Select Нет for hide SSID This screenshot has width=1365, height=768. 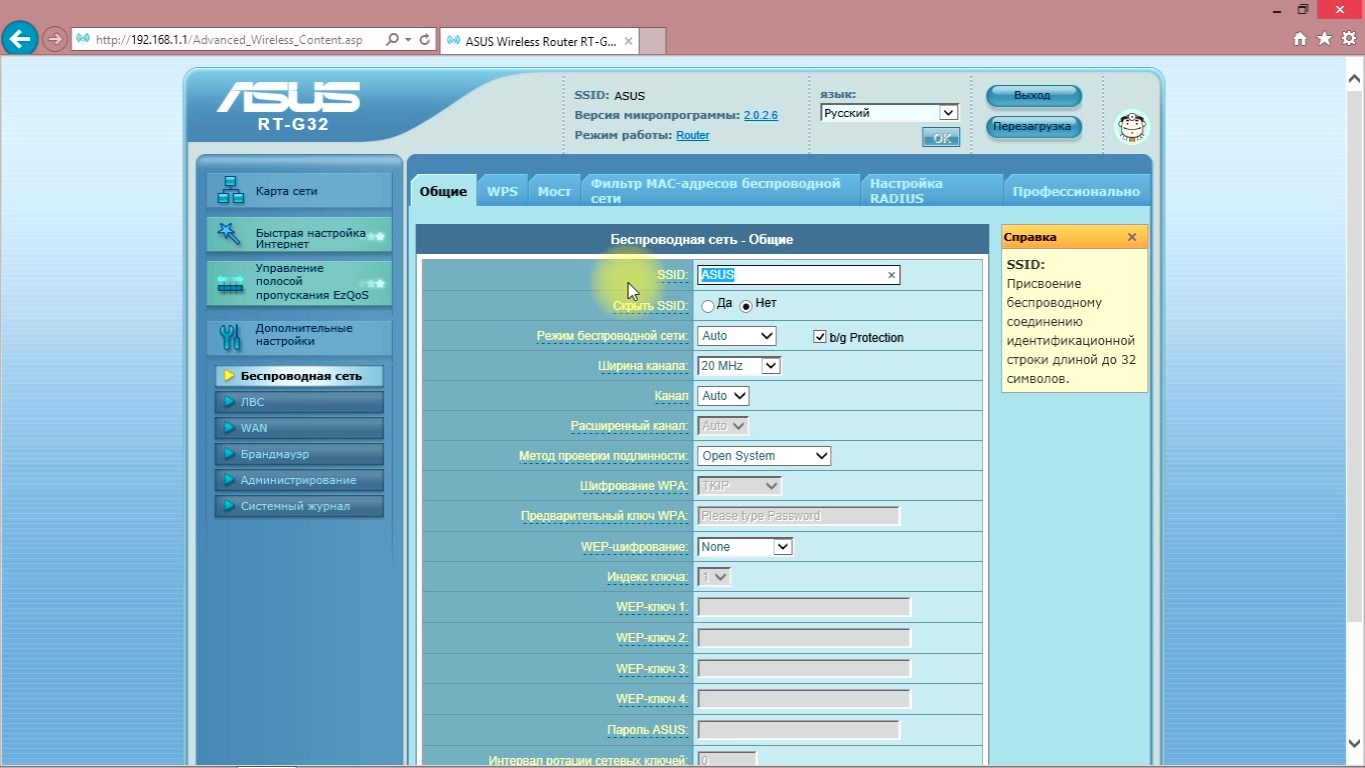[746, 305]
